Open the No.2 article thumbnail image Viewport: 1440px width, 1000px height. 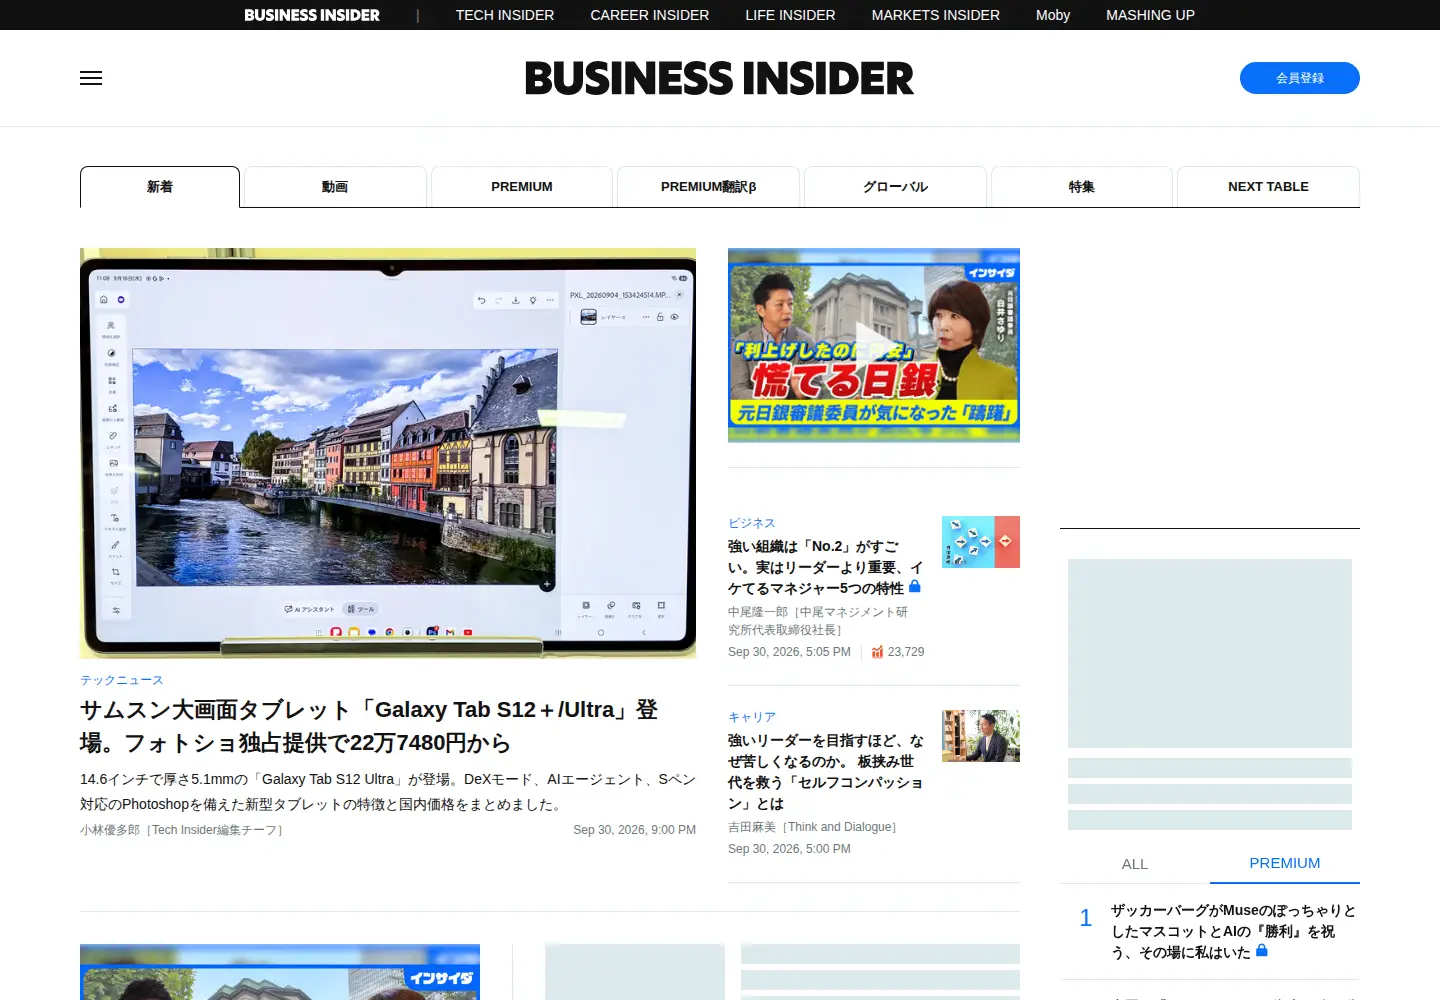pos(981,542)
